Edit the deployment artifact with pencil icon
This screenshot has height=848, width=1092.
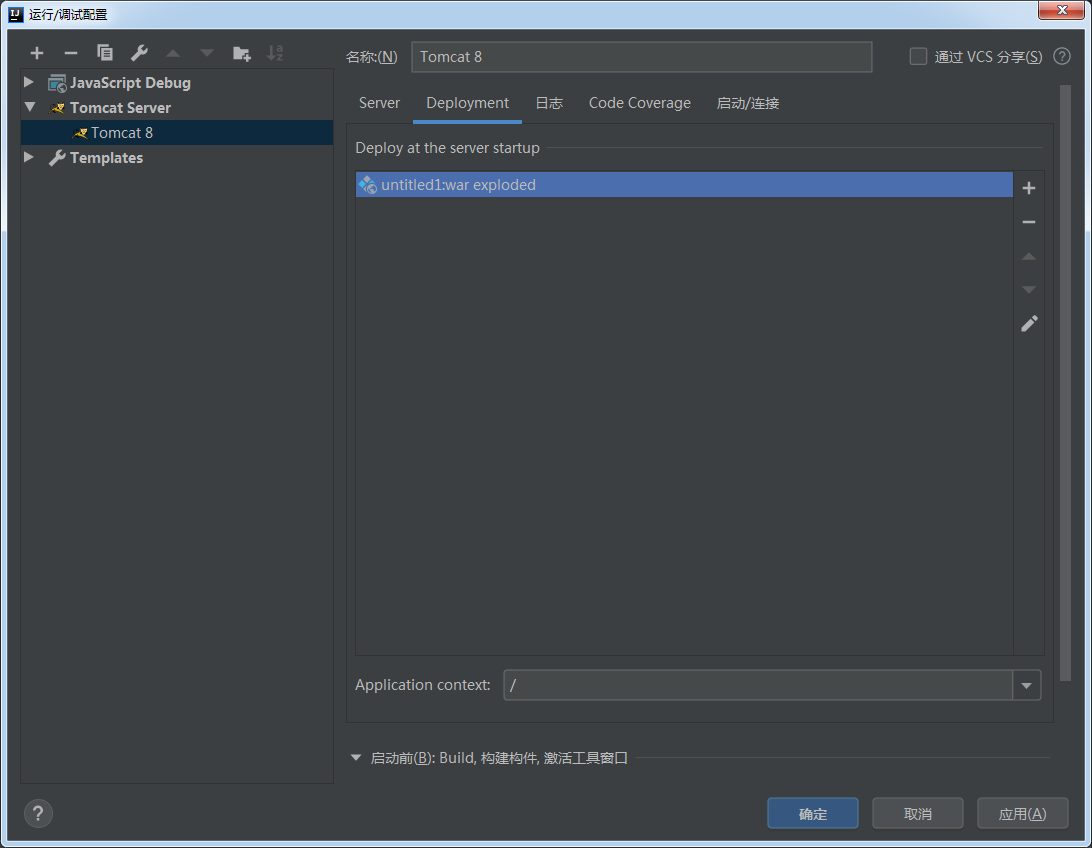[1029, 323]
